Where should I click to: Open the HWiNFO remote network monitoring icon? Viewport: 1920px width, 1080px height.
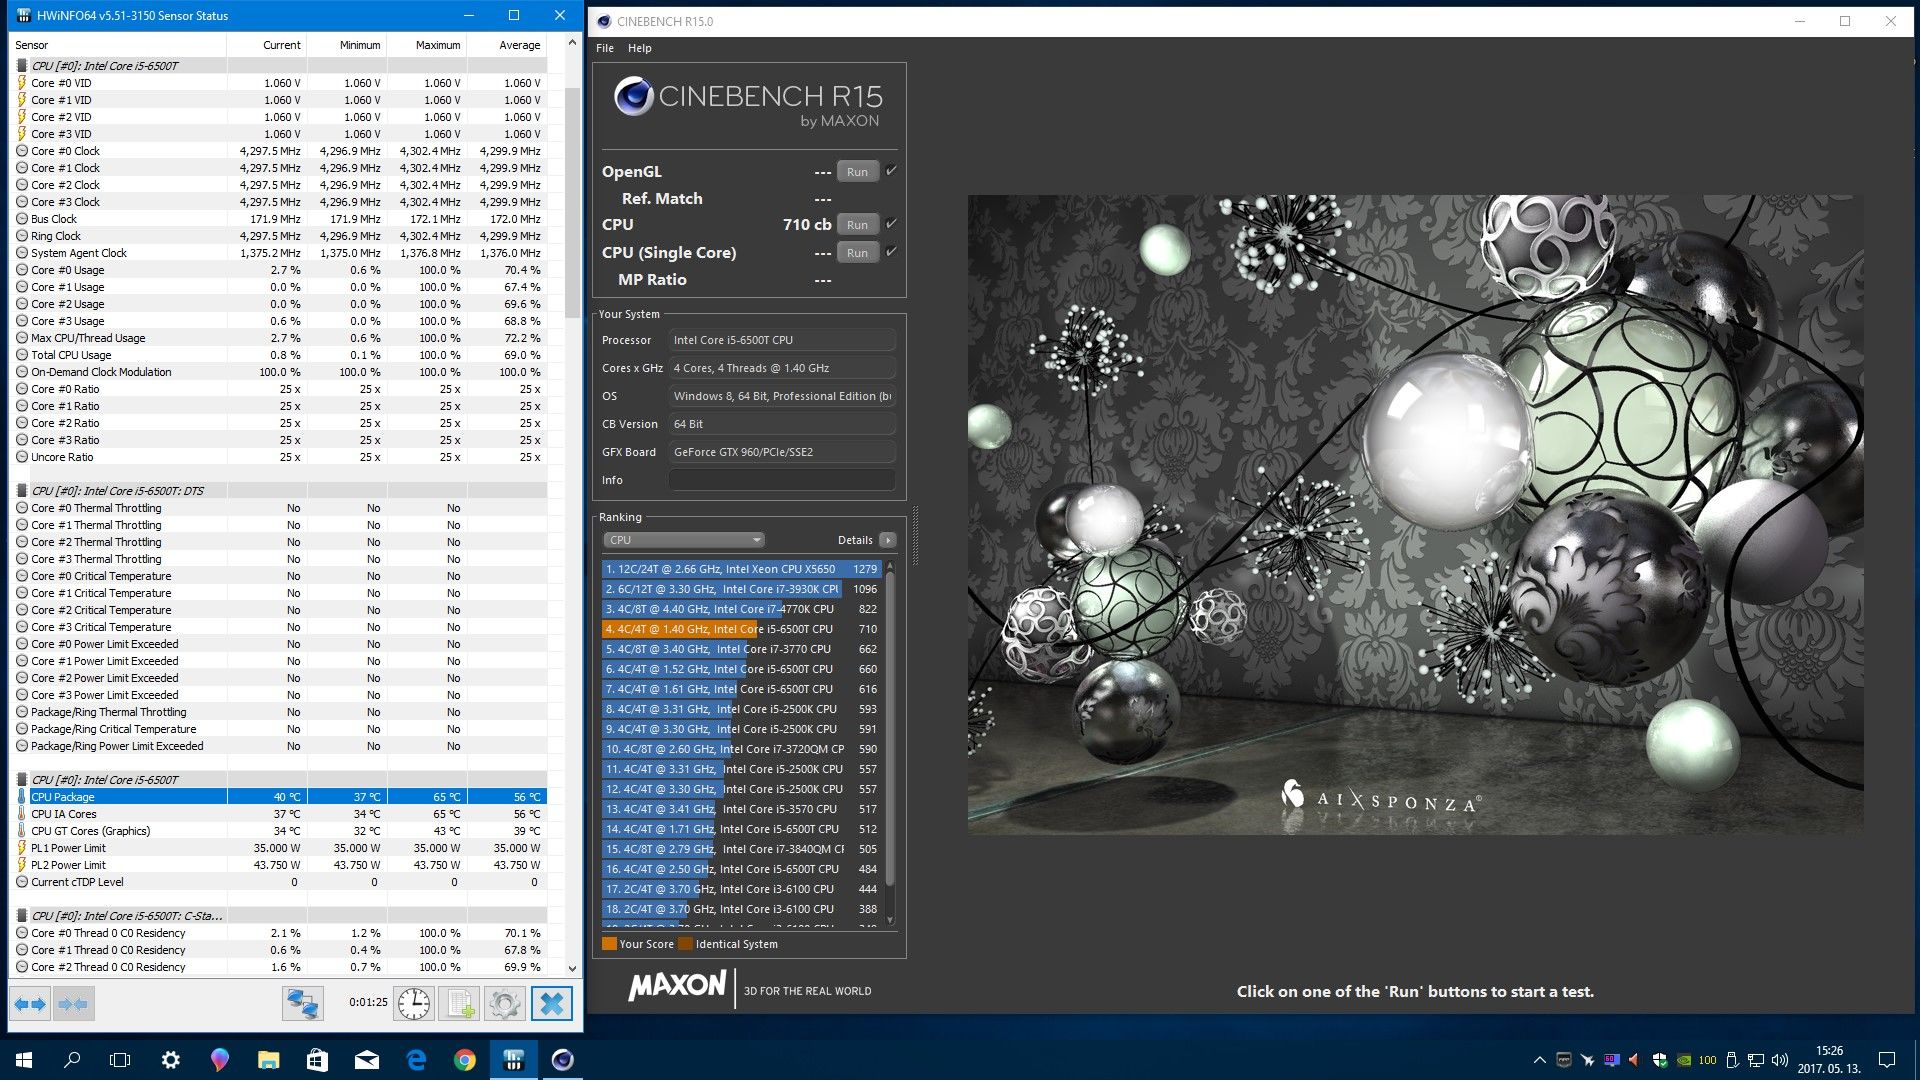tap(302, 1003)
